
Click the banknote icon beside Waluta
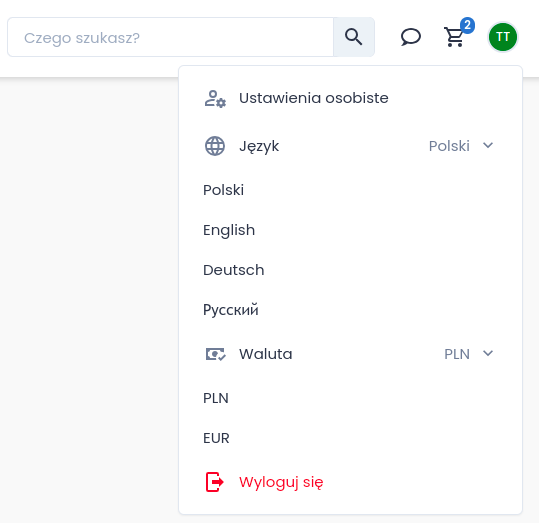click(x=215, y=354)
